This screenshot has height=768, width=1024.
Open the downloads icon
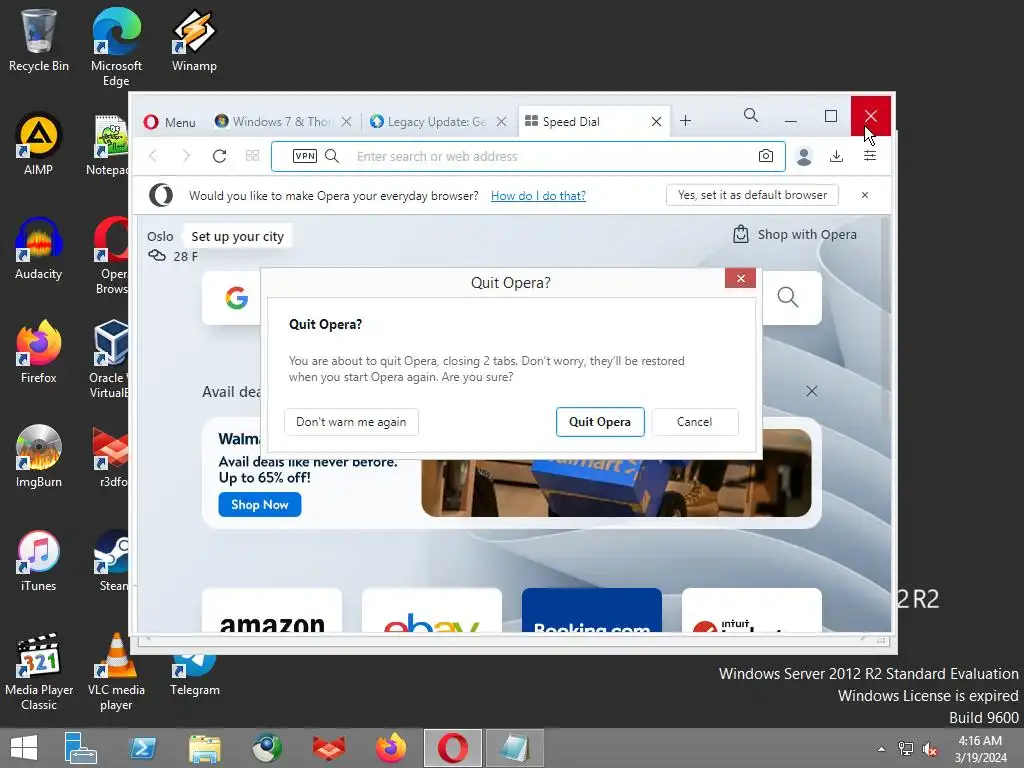click(837, 157)
